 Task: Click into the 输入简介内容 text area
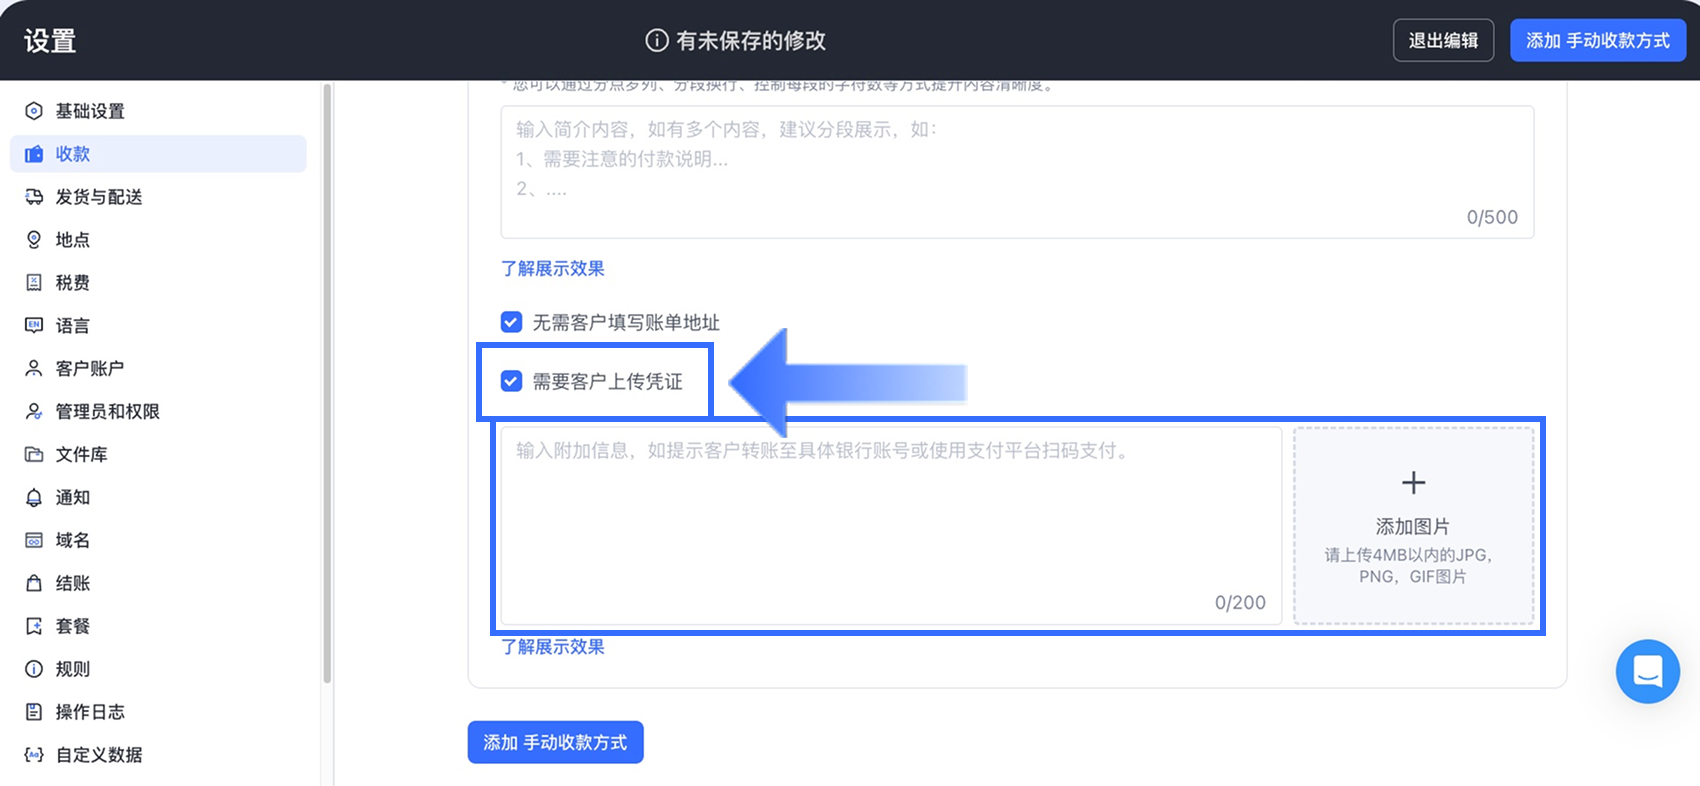(x=1016, y=171)
